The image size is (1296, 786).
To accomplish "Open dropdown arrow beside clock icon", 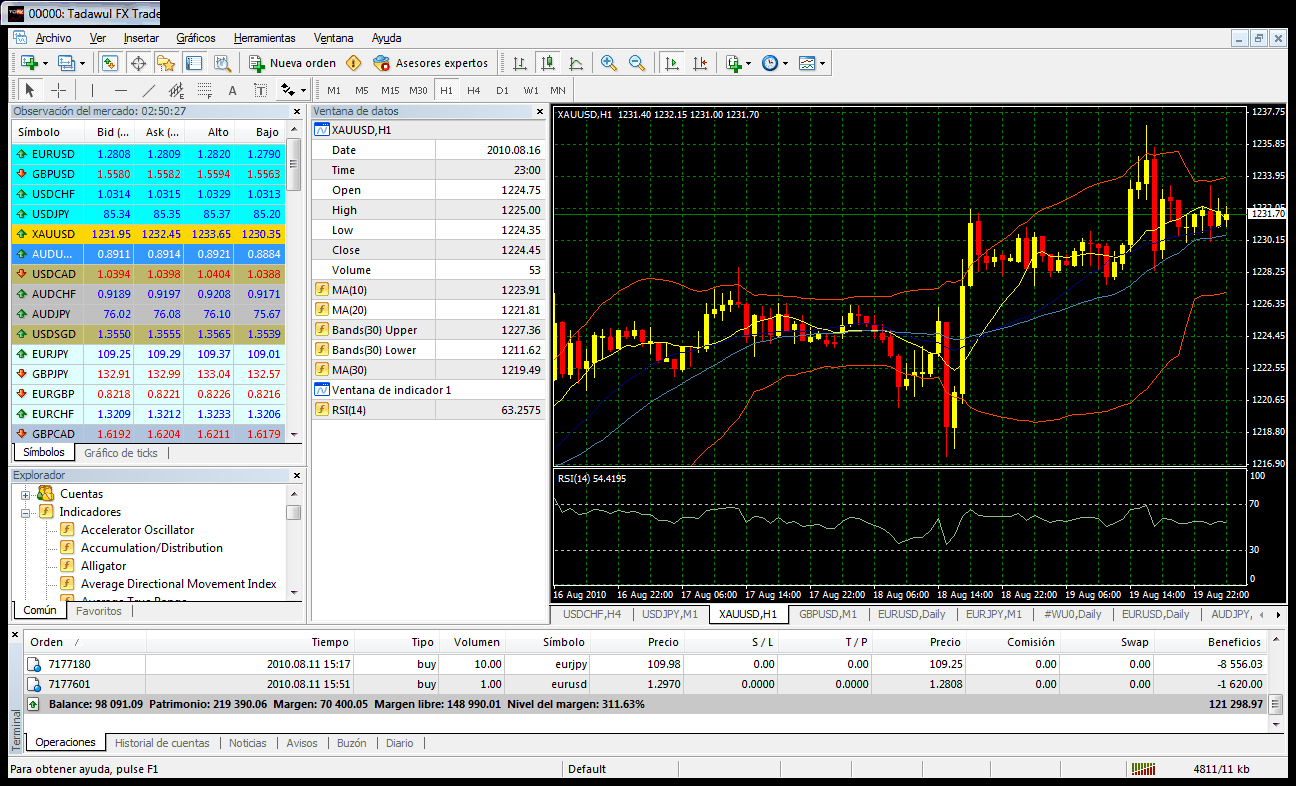I will 785,63.
